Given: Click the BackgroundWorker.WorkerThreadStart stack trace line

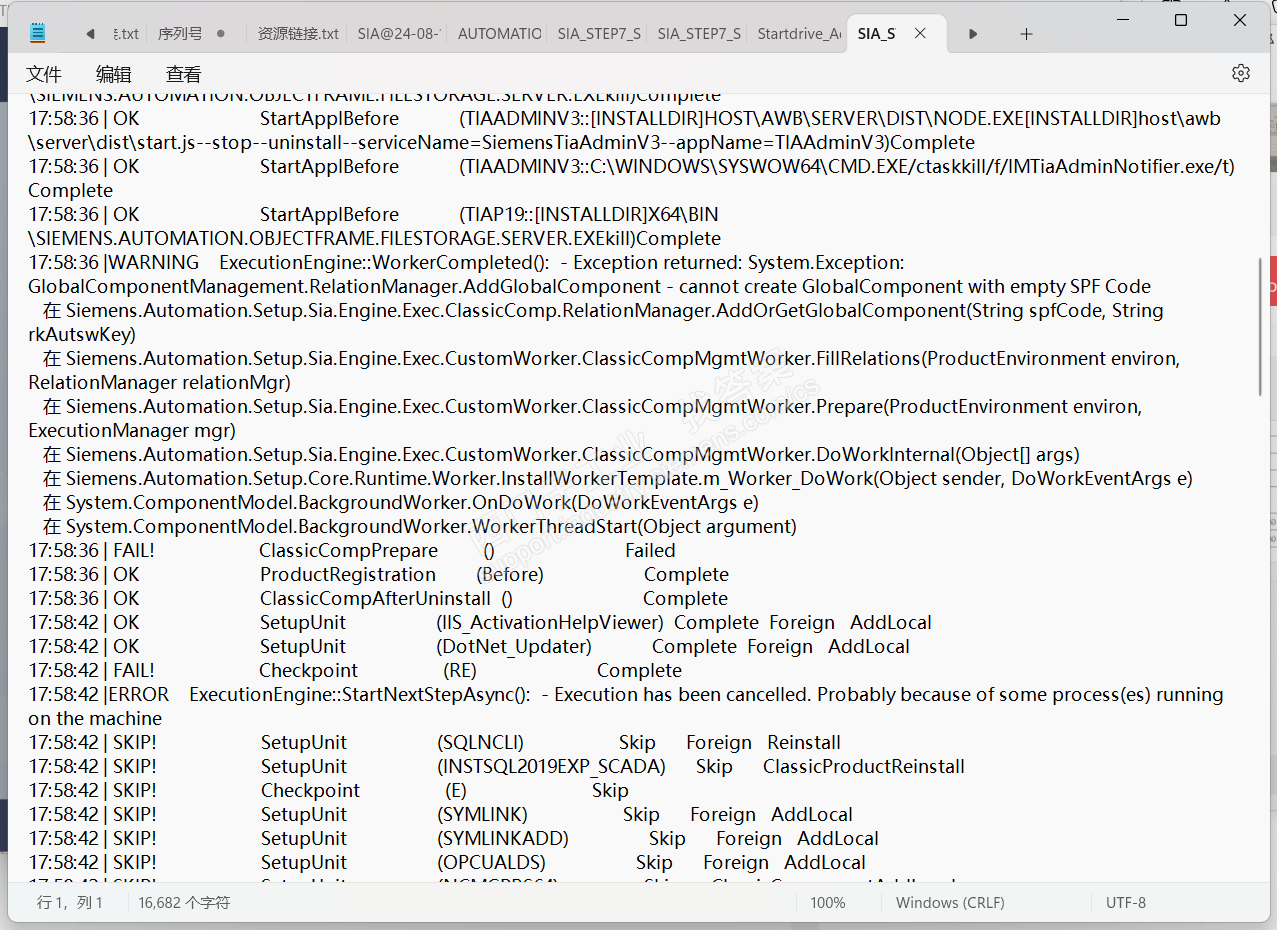Looking at the screenshot, I should 419,527.
